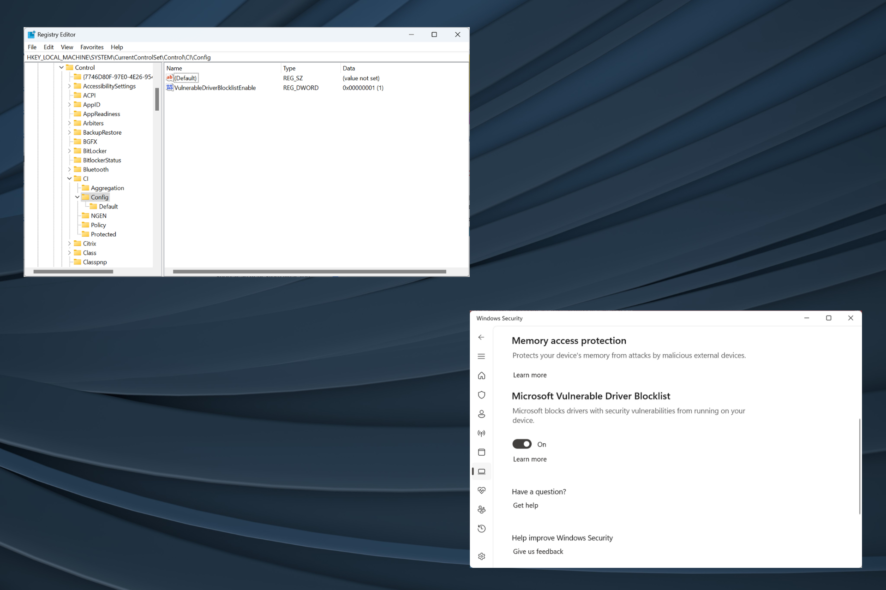Select the VulnerableDriverBlocklistEnable DWORD icon
Viewport: 886px width, 590px height.
[x=170, y=88]
